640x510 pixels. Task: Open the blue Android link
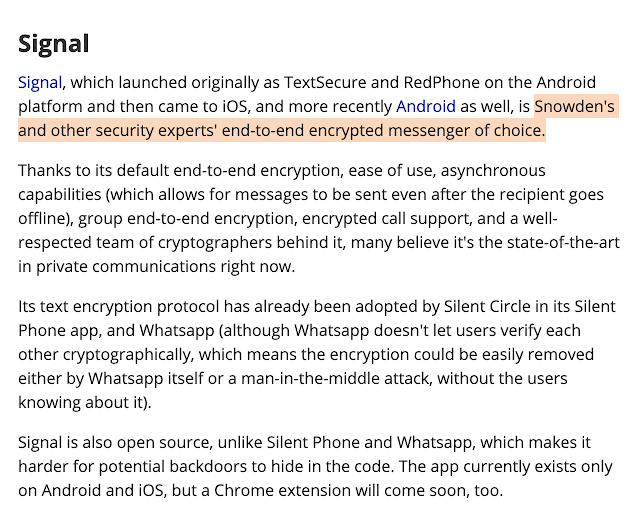425,106
